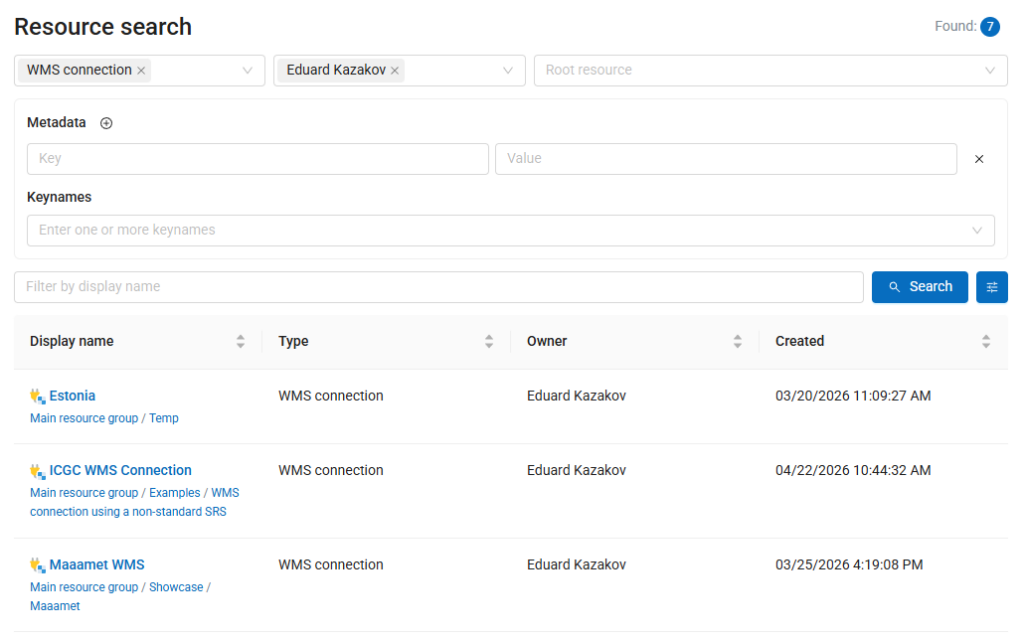Sort by Created column

coord(985,341)
